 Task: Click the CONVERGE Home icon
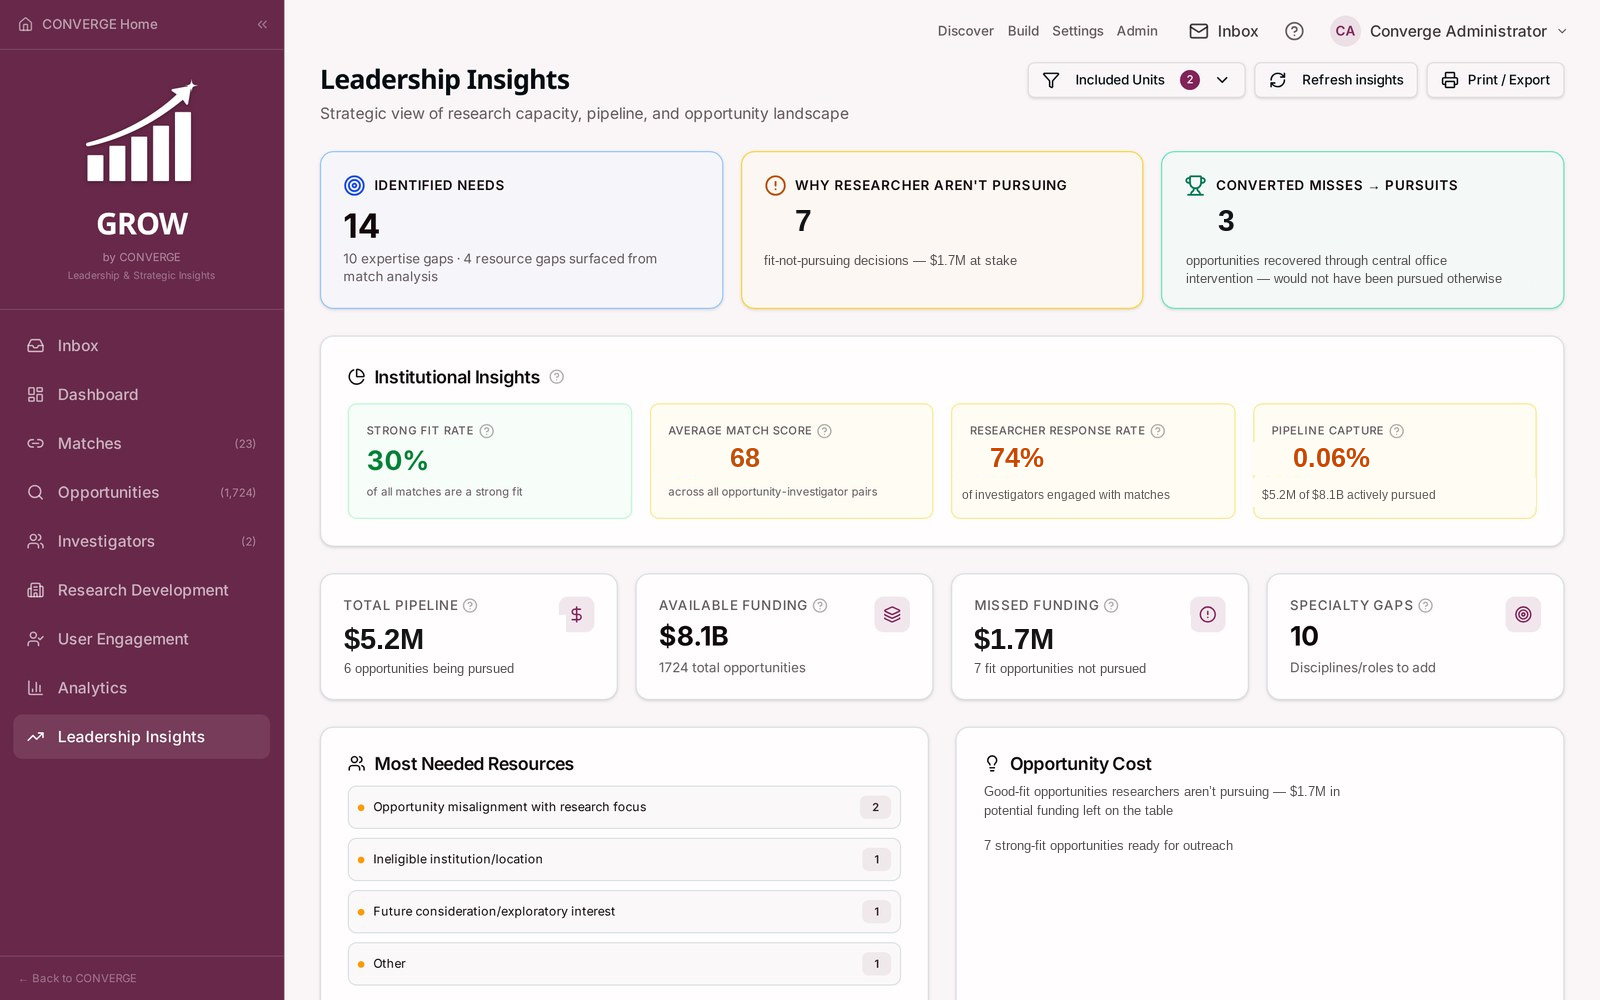point(26,24)
